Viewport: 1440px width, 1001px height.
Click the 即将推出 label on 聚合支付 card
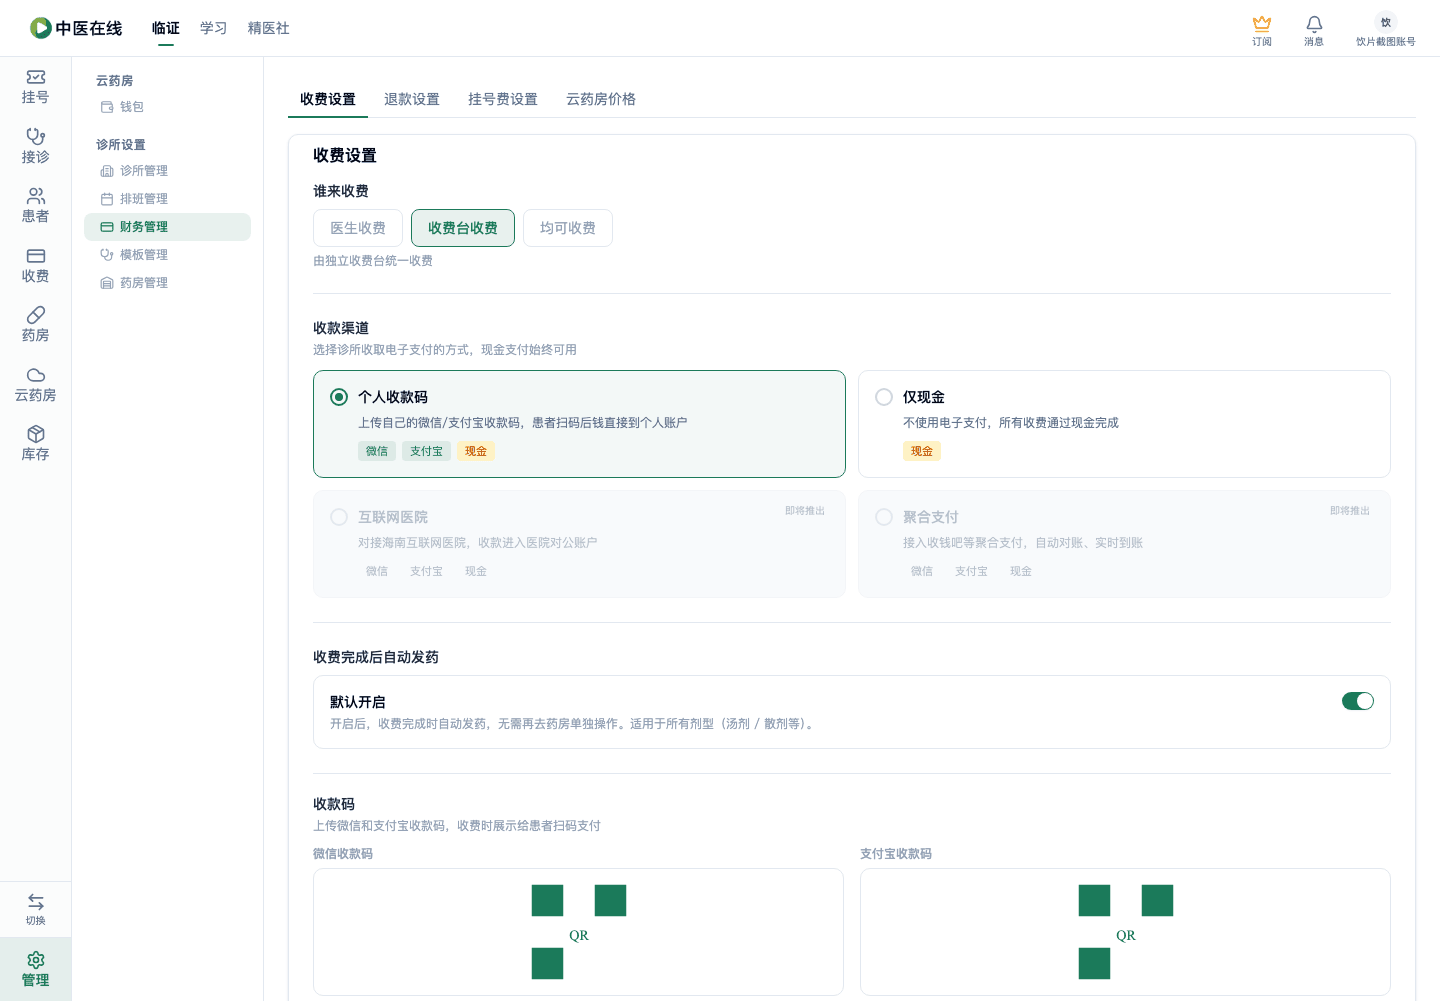(1350, 511)
